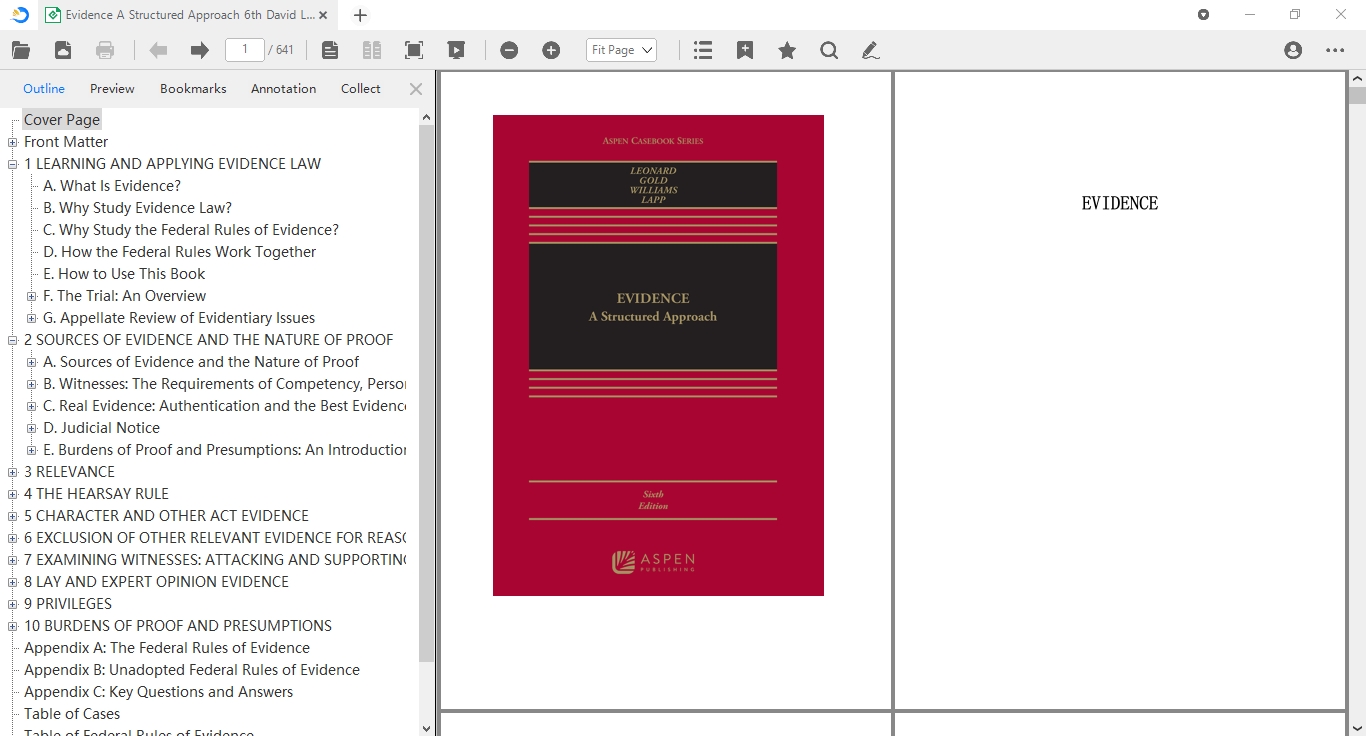This screenshot has width=1366, height=736.
Task: Print the document with the printer icon
Action: pyautogui.click(x=105, y=50)
